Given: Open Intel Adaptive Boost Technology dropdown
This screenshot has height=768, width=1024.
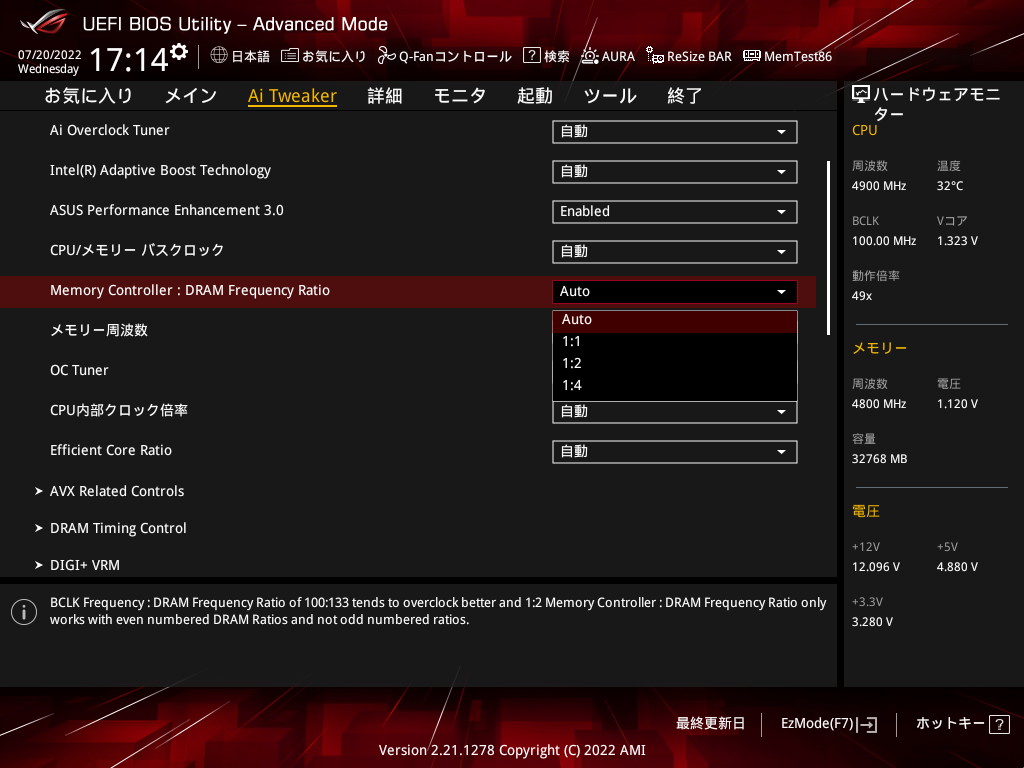Looking at the screenshot, I should click(675, 172).
